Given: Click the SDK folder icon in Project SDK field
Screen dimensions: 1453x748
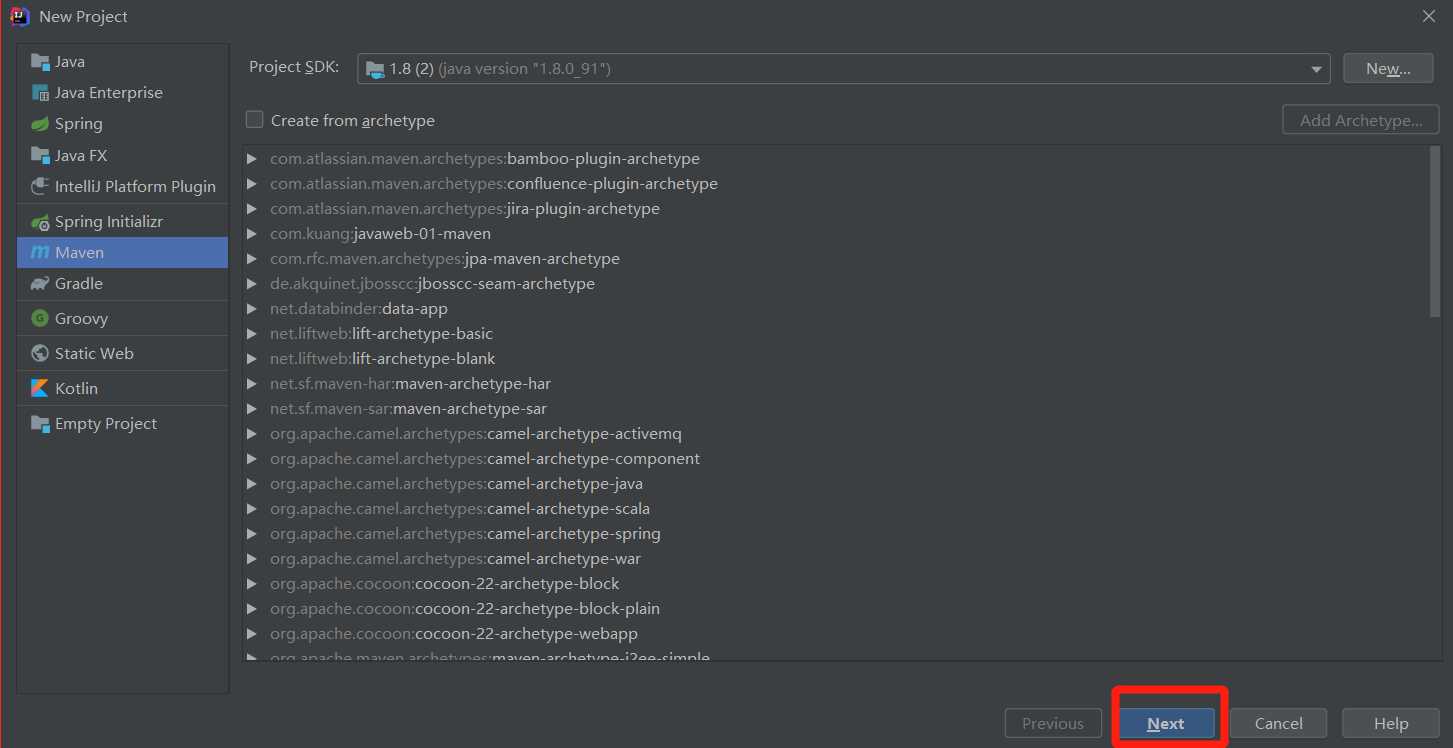Looking at the screenshot, I should coord(375,69).
